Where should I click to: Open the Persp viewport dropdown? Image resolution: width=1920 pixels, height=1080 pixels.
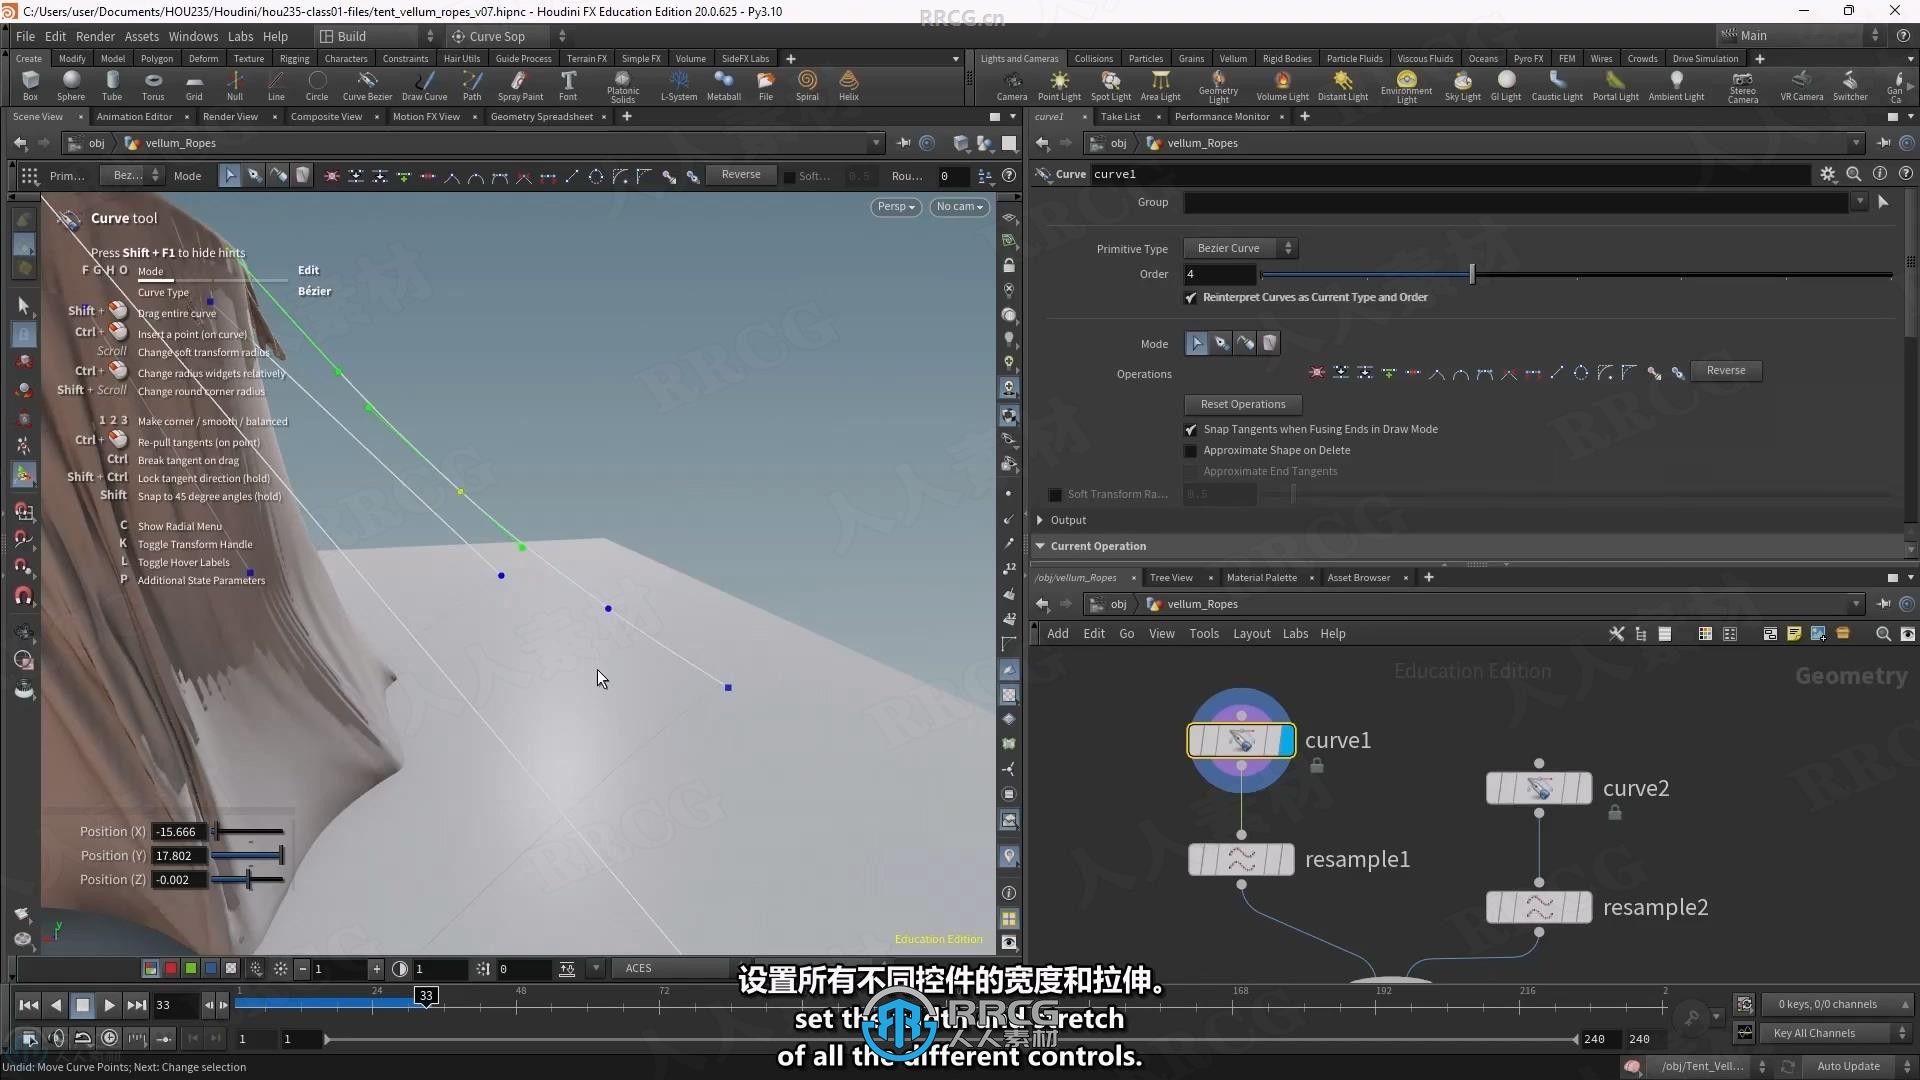896,207
